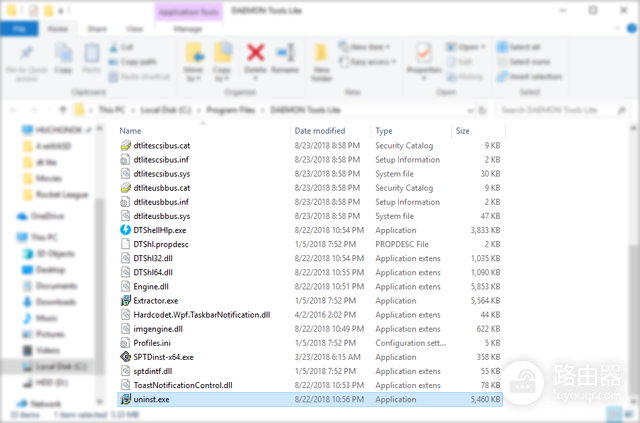Screen dimensions: 640x423
Task: Click Select all in the ribbon
Action: [519, 47]
